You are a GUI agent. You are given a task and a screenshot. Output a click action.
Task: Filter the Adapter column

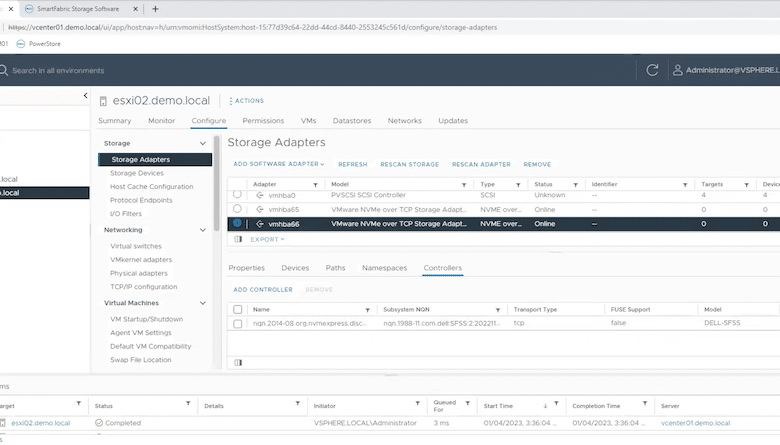point(315,185)
